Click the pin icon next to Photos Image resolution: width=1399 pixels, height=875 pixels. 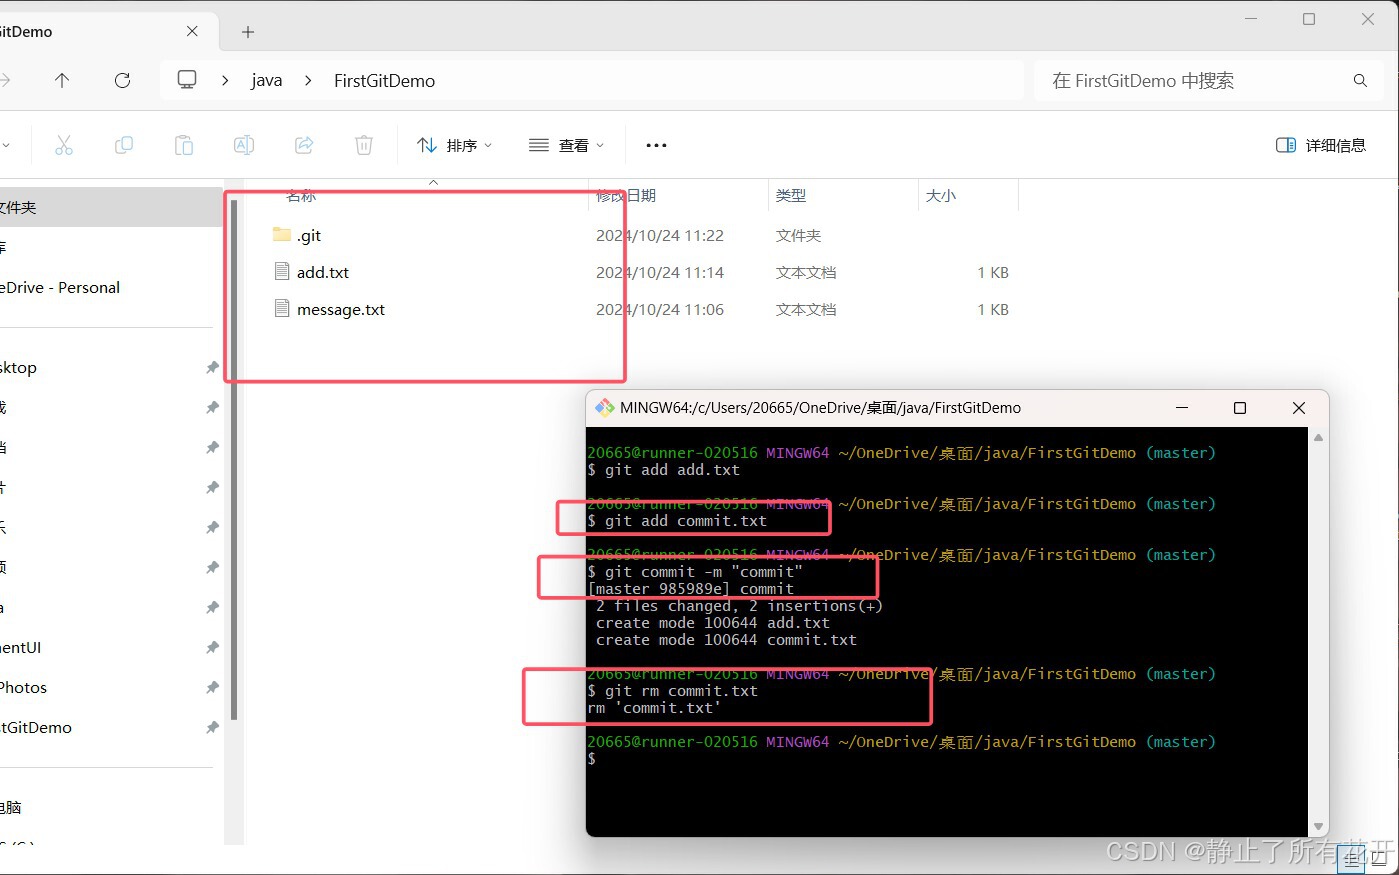pyautogui.click(x=212, y=687)
